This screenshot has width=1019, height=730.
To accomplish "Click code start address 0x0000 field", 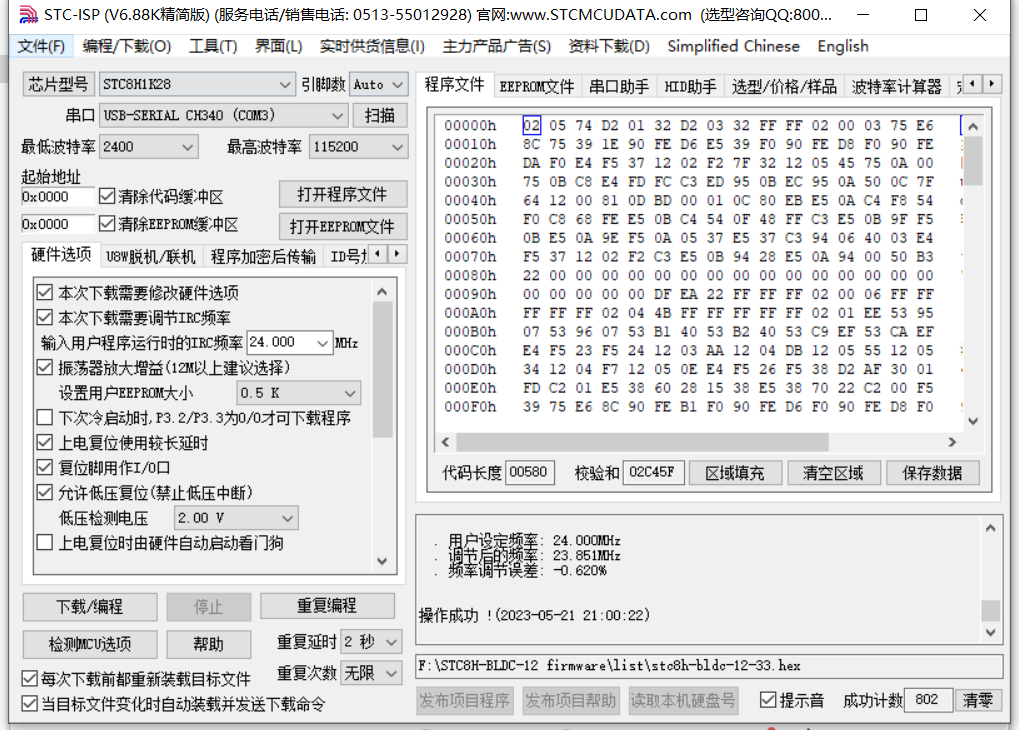I will [x=58, y=196].
